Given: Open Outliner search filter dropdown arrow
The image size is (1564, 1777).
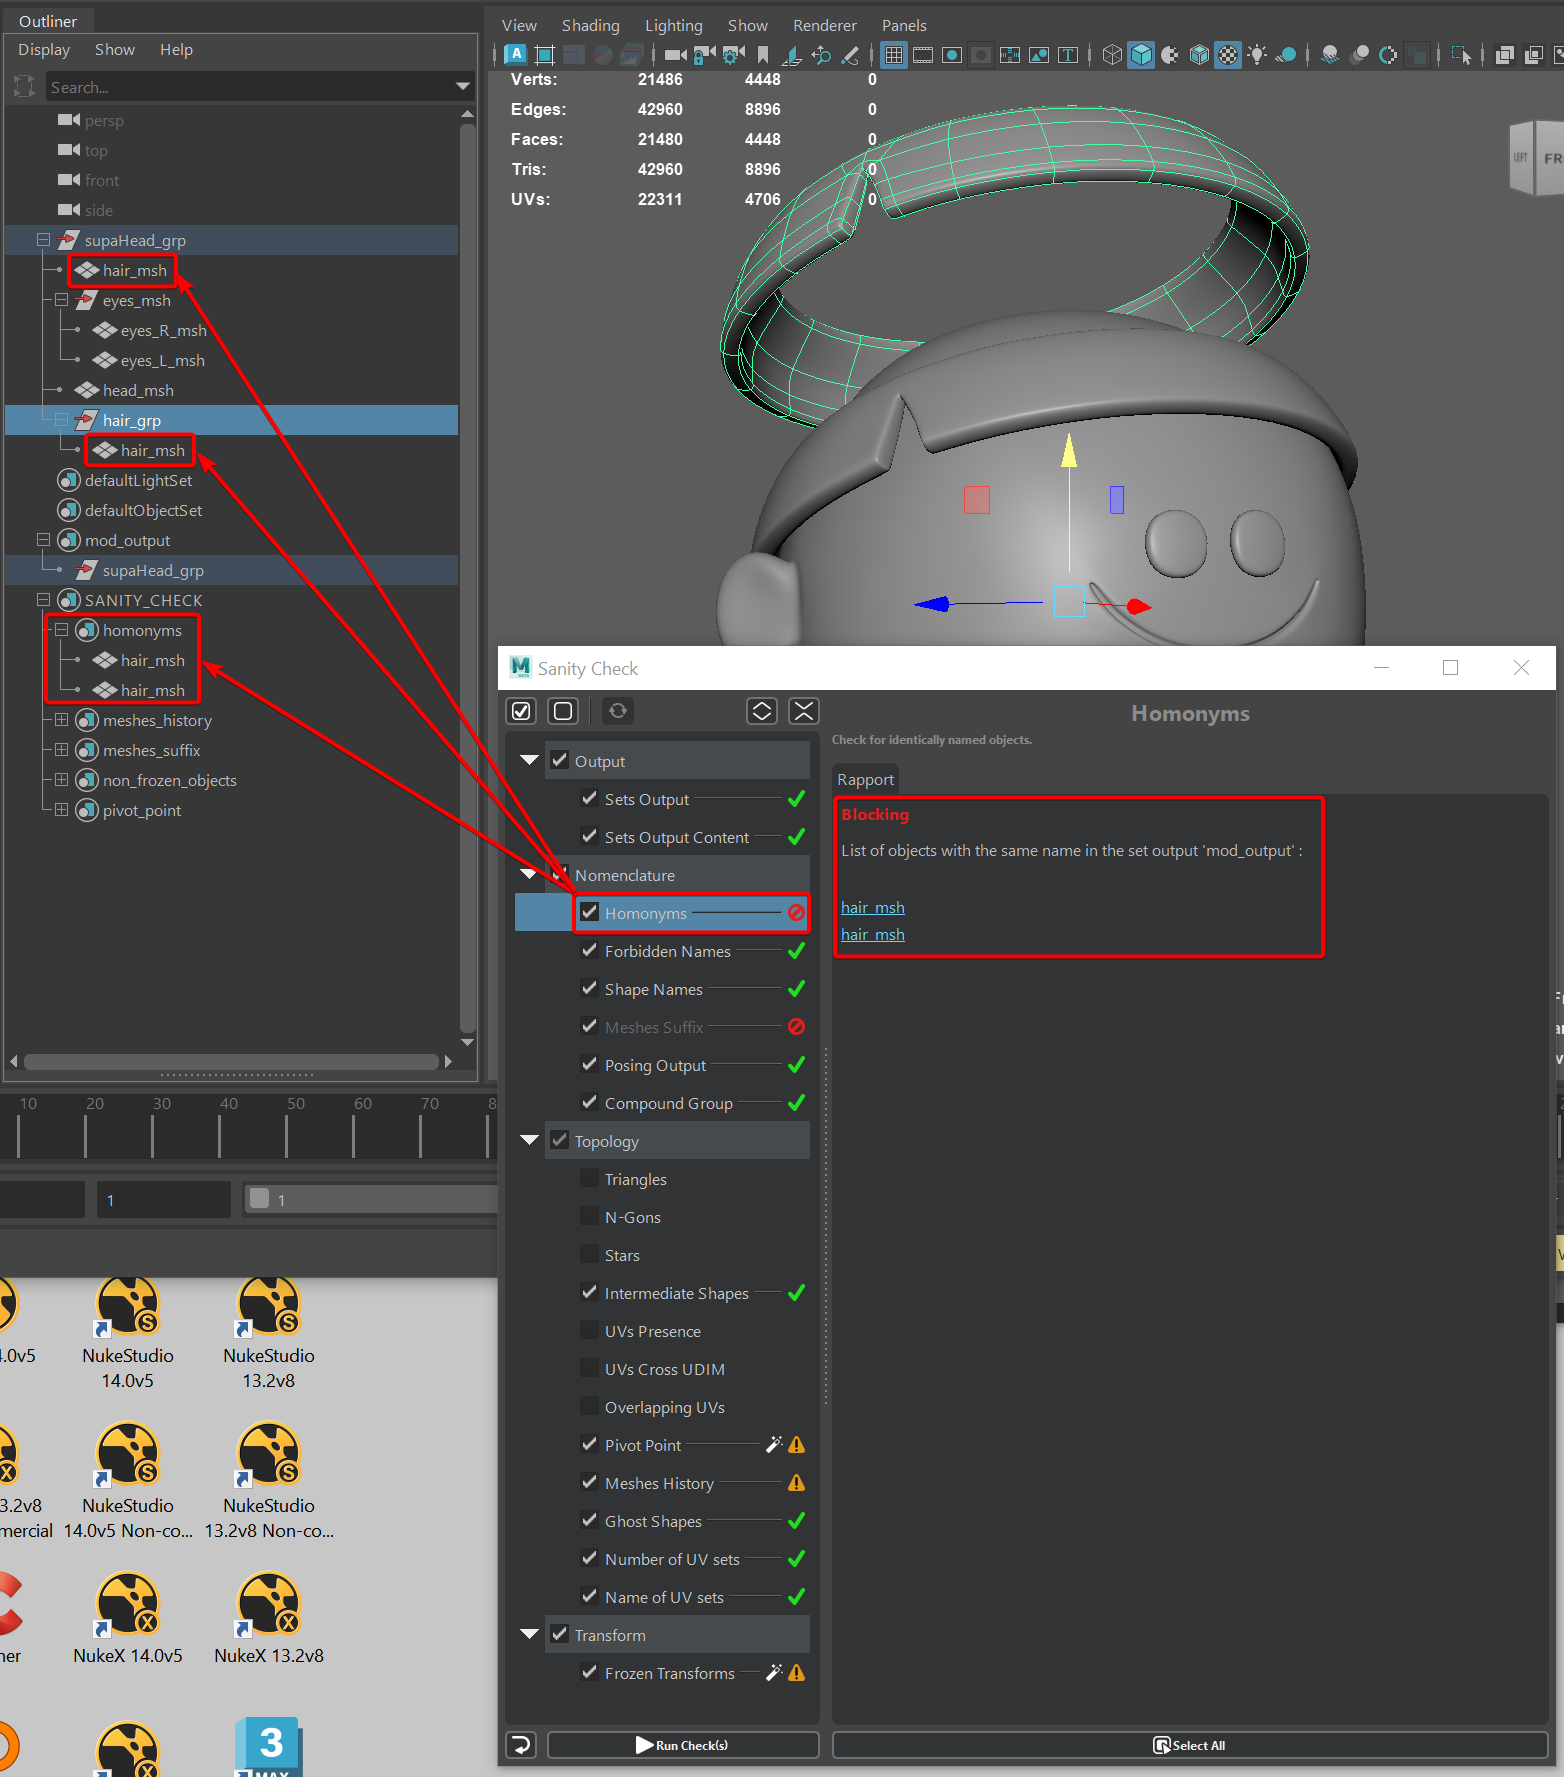Looking at the screenshot, I should pos(462,87).
